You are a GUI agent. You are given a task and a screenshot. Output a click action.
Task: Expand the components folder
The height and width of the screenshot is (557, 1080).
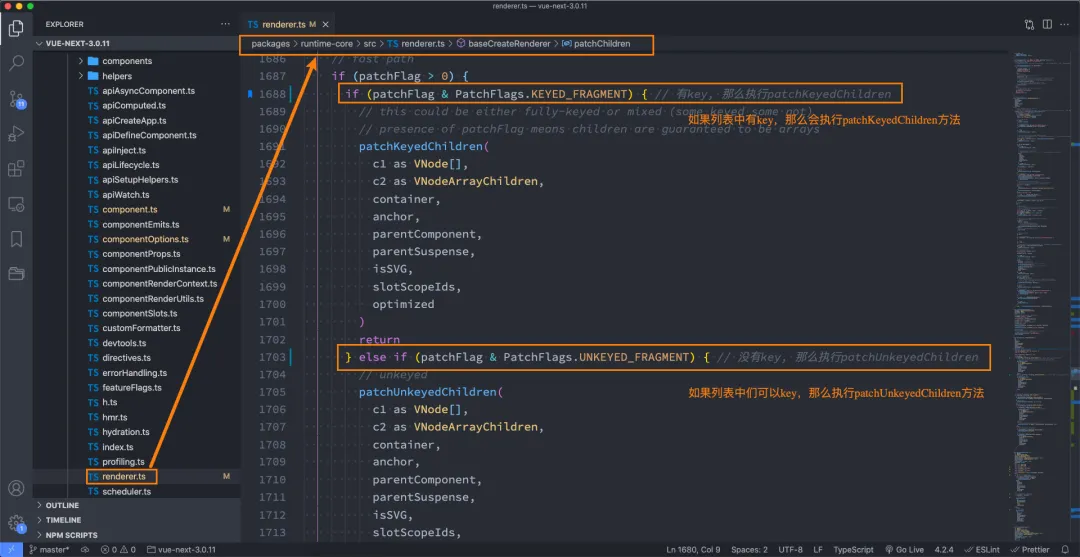point(126,61)
